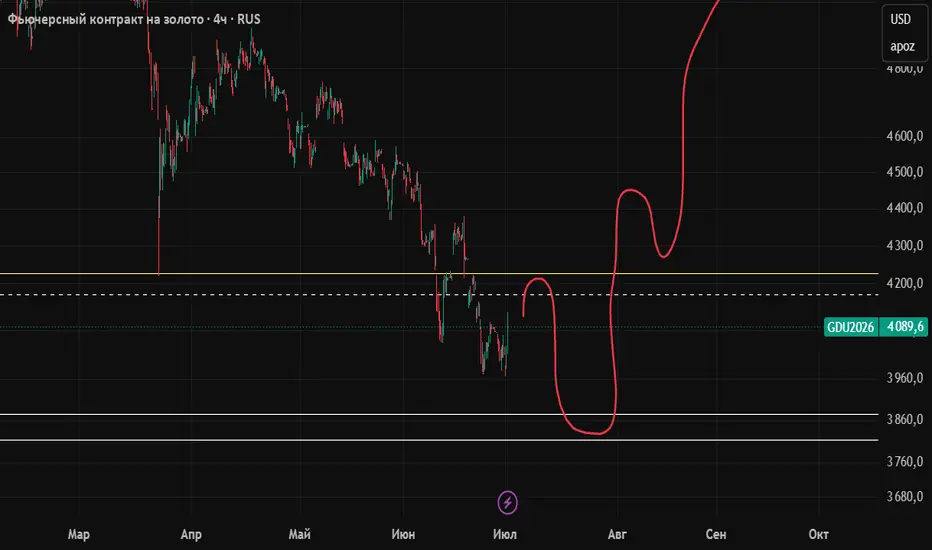Click the 3760,0 price scale value

[905, 462]
